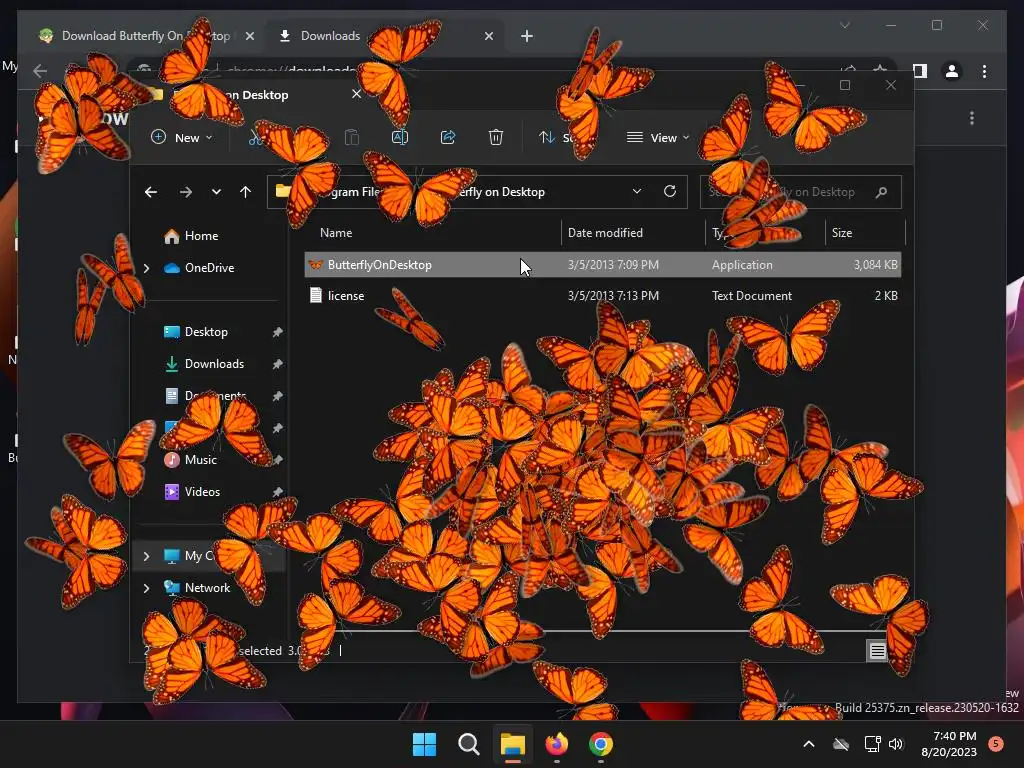Image resolution: width=1024 pixels, height=768 pixels.
Task: Close the Download Butterfly Chrome tab
Action: pyautogui.click(x=249, y=36)
